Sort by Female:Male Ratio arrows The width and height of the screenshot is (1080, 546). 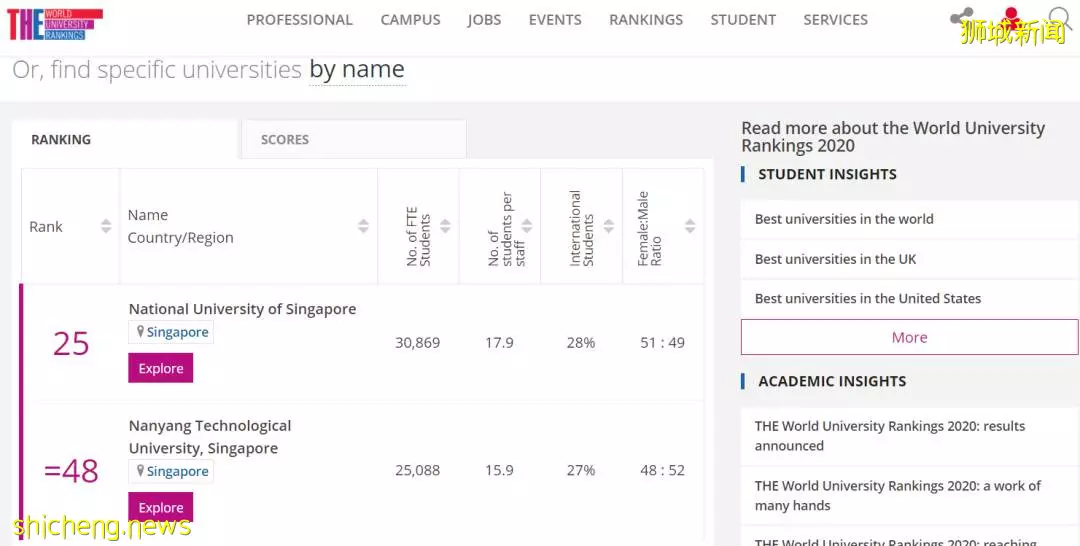pos(690,226)
